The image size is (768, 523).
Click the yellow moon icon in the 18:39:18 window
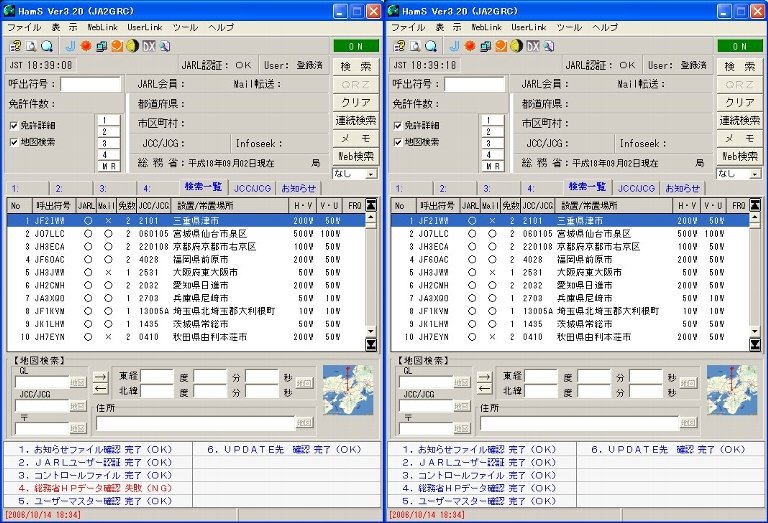[517, 46]
